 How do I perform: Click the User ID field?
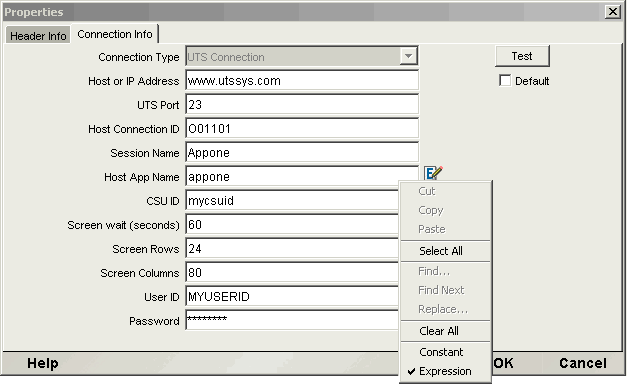[292, 296]
